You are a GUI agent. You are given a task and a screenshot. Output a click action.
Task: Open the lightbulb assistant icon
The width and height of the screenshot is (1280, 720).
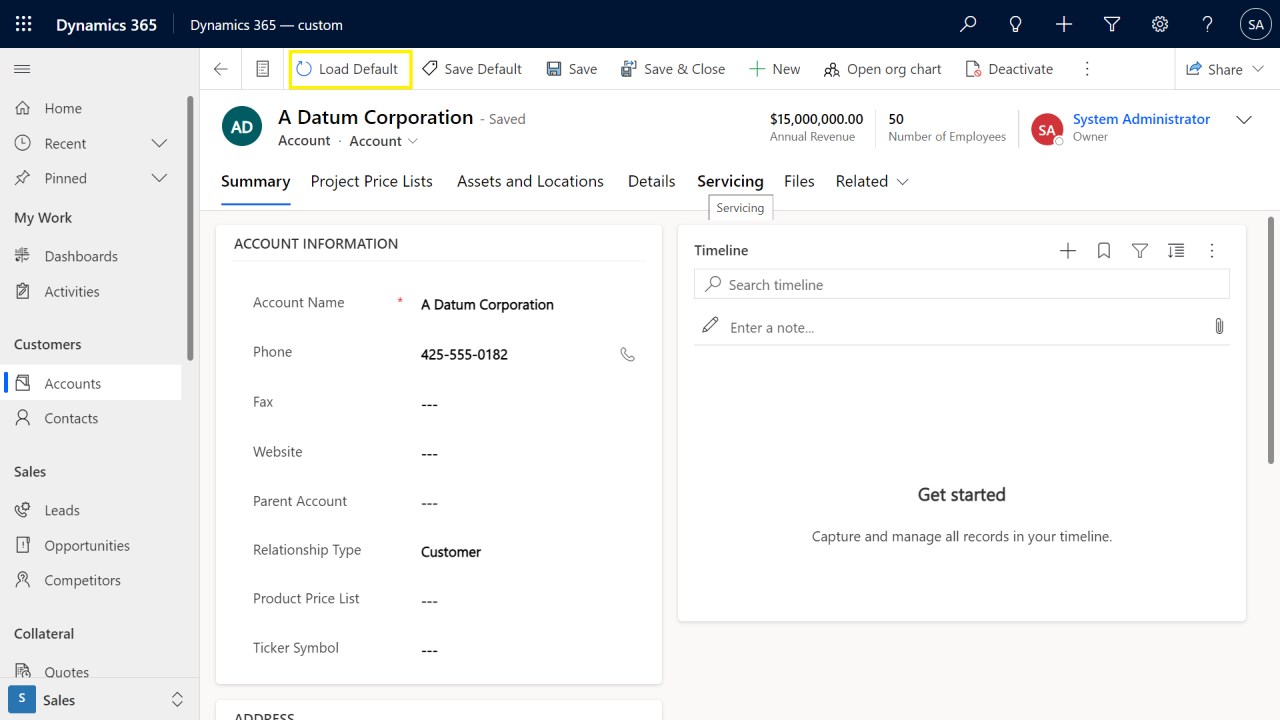point(1015,24)
